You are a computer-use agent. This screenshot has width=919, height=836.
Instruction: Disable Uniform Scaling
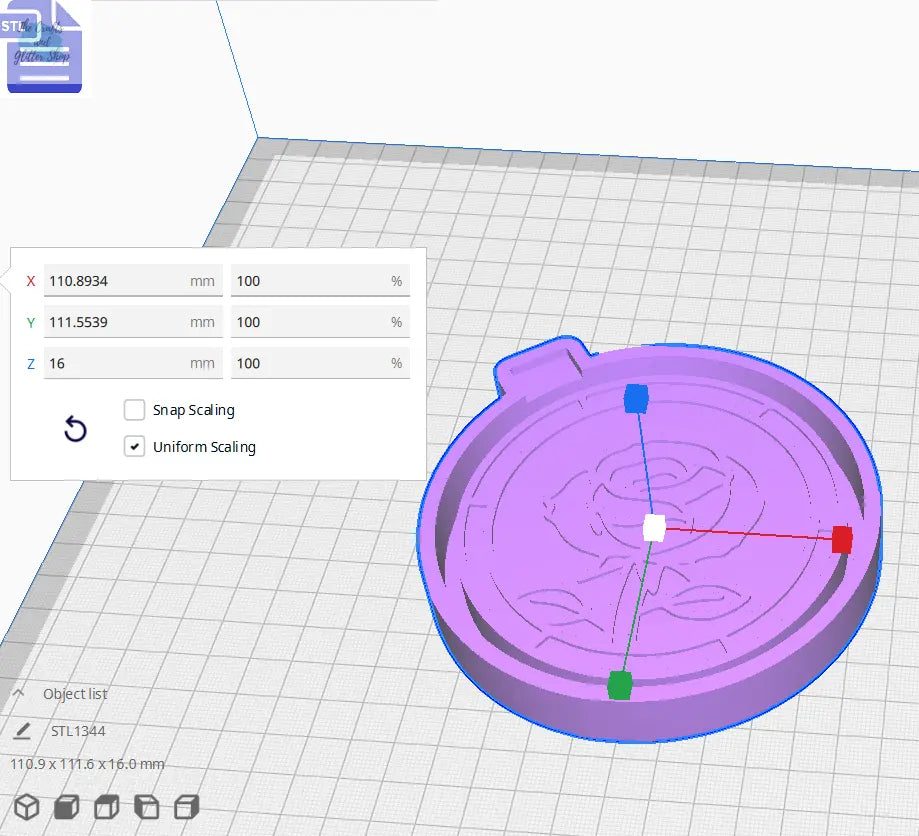135,446
